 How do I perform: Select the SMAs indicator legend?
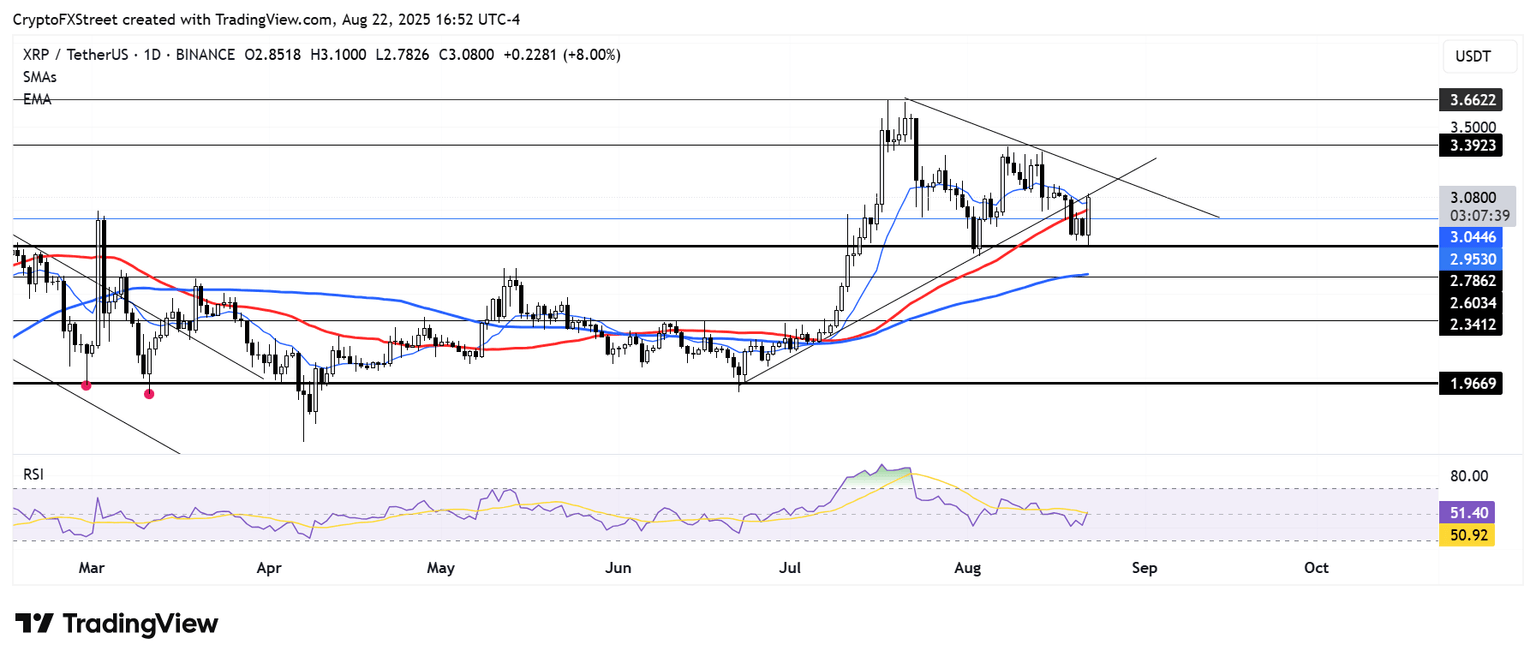coord(40,77)
